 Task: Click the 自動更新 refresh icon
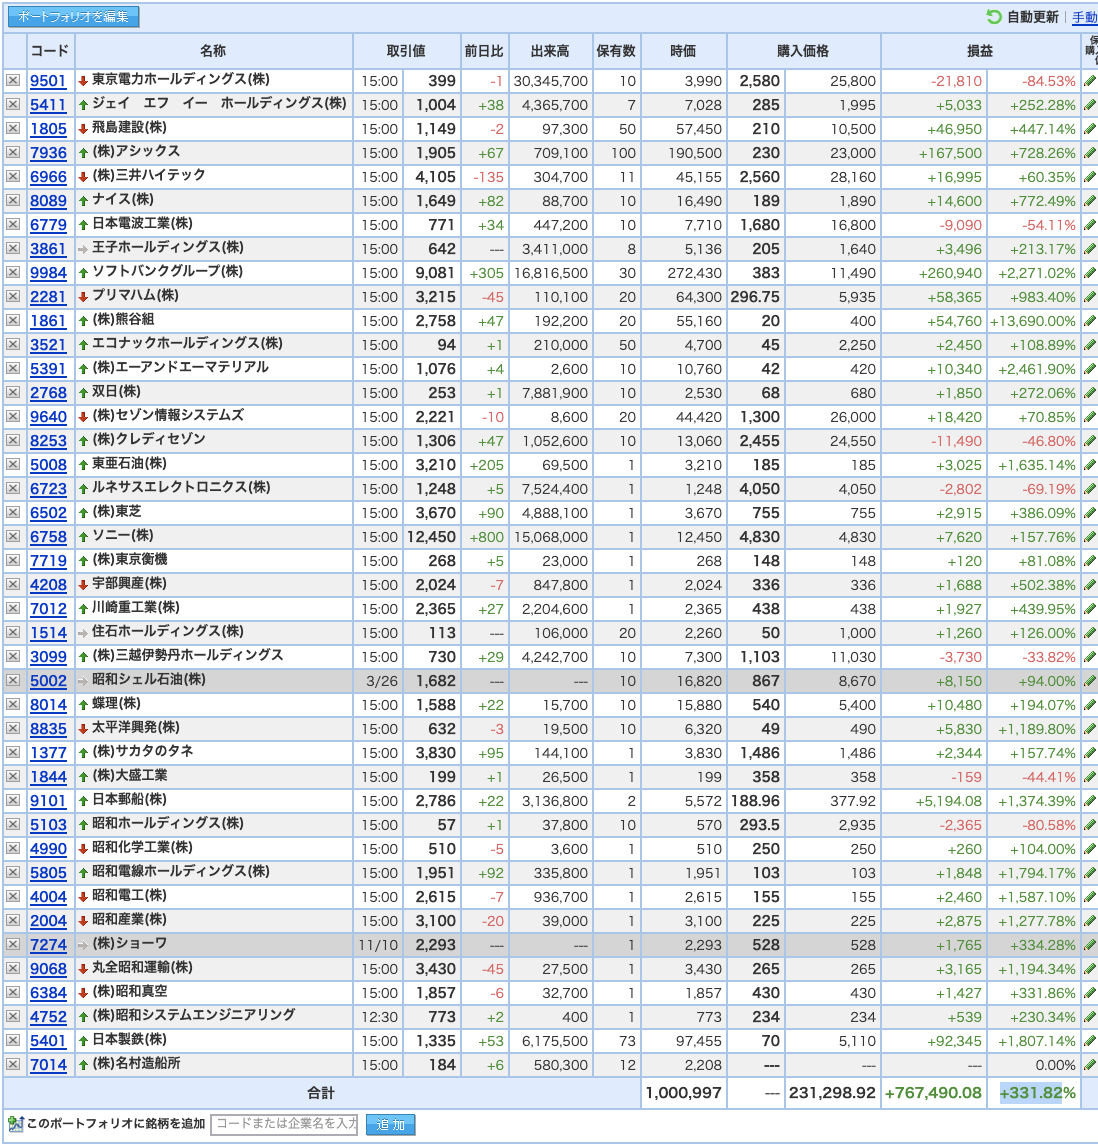tap(994, 17)
